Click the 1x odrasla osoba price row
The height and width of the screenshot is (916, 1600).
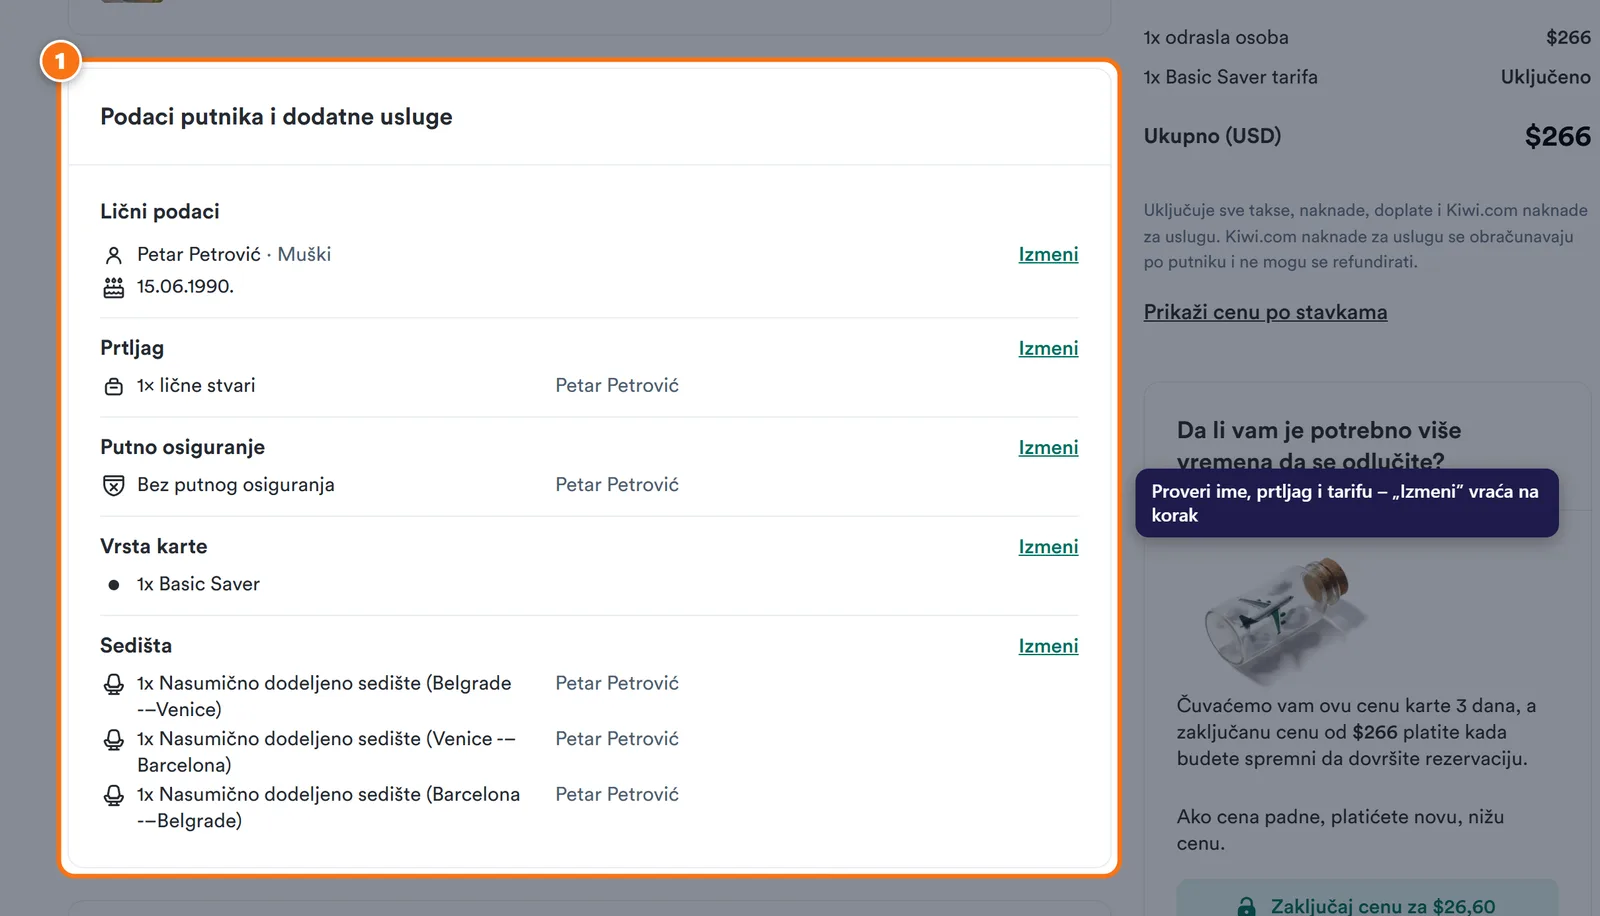(1367, 38)
